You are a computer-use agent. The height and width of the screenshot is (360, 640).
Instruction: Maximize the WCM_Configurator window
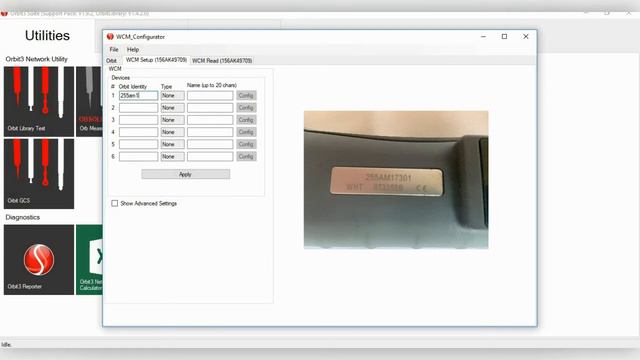tap(504, 36)
